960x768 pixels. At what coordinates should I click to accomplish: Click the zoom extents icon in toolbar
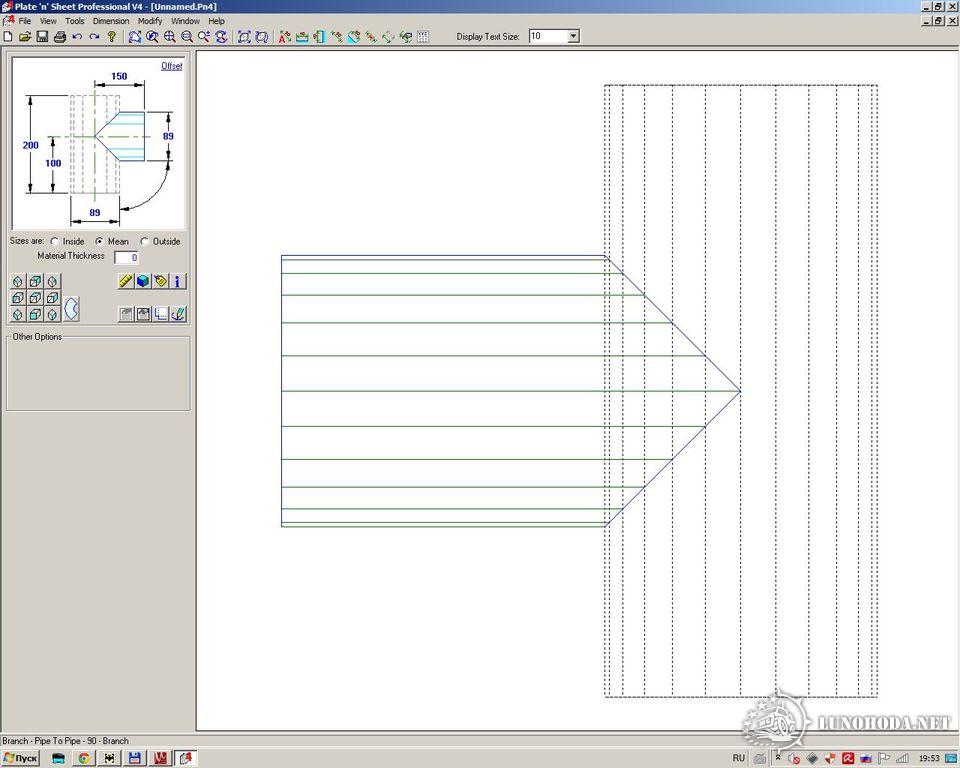(244, 37)
